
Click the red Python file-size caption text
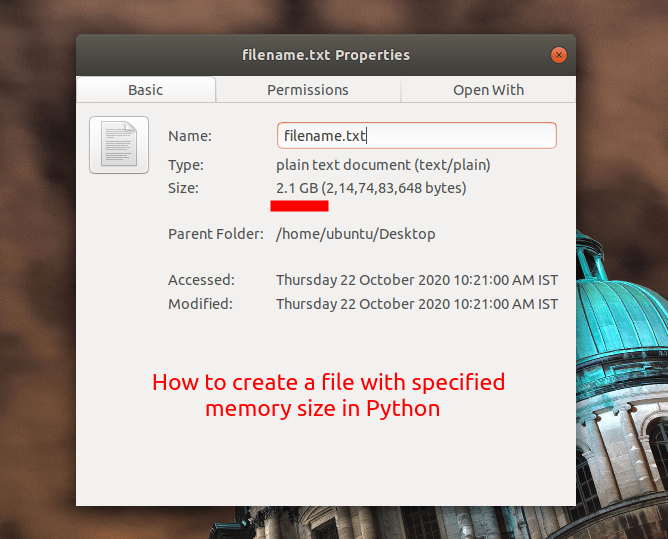328,395
